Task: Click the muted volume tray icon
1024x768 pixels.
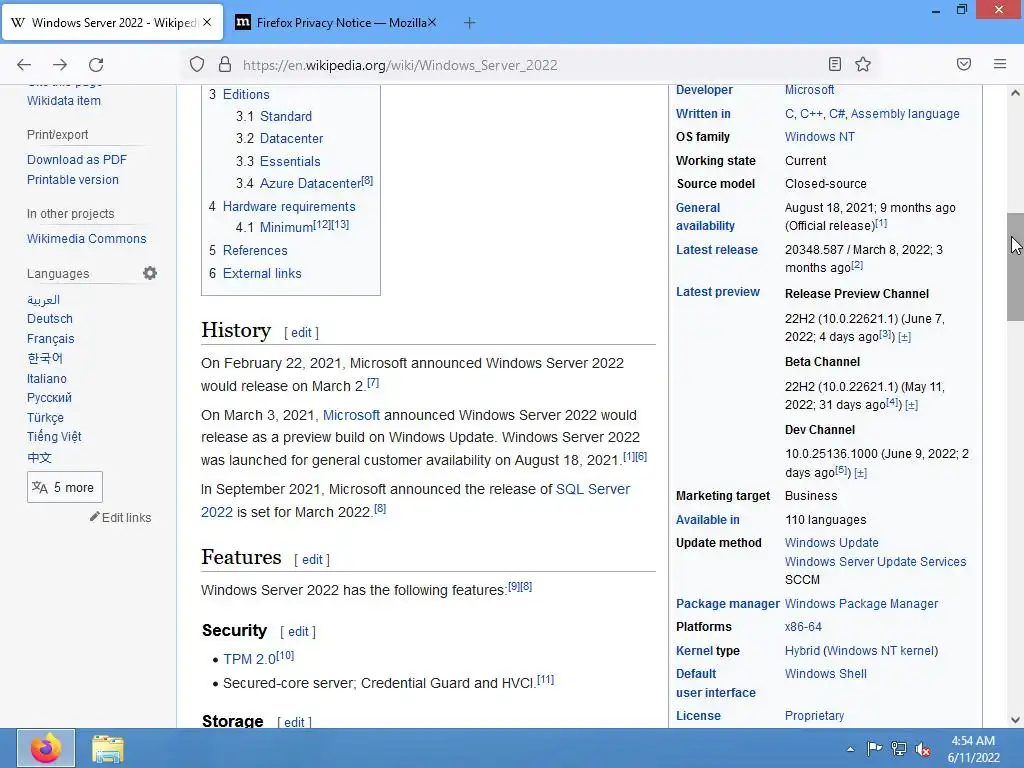Action: 923,749
